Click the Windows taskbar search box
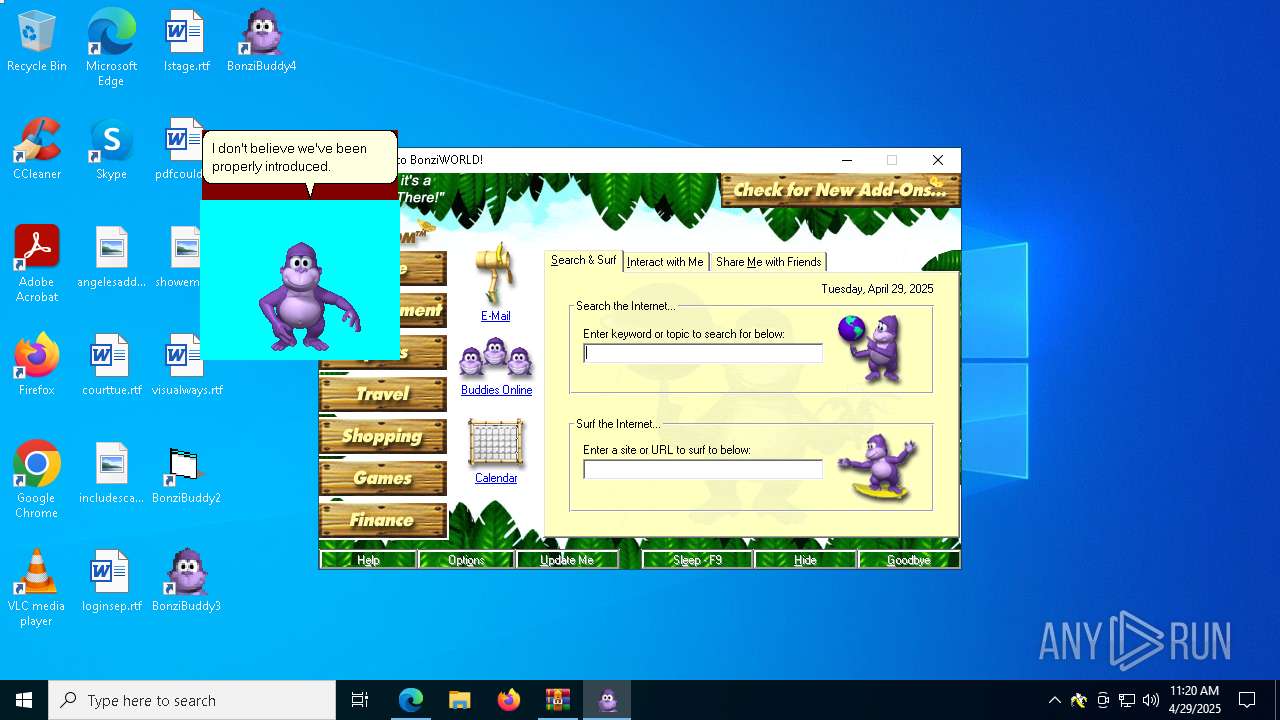Image resolution: width=1280 pixels, height=720 pixels. [x=192, y=700]
